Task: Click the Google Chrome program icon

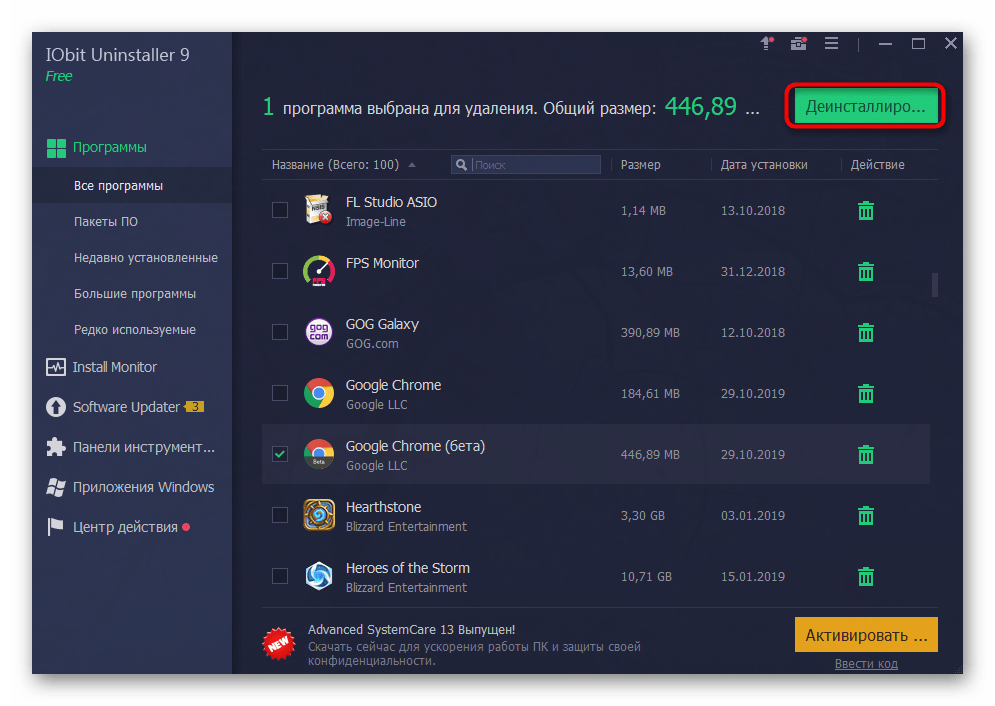Action: [x=319, y=394]
